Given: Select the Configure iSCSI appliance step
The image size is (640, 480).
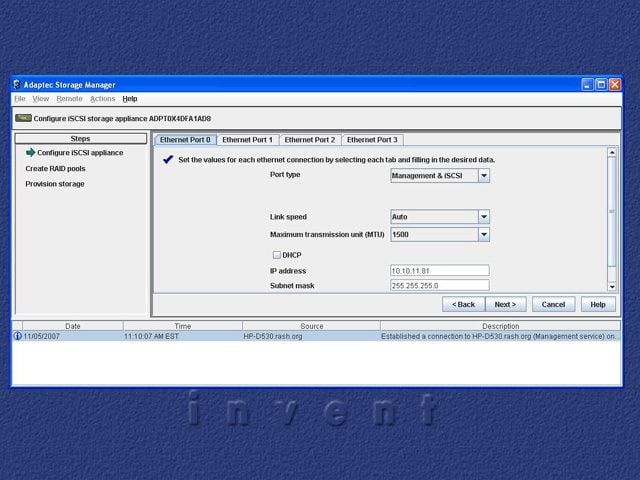Looking at the screenshot, I should (80, 153).
